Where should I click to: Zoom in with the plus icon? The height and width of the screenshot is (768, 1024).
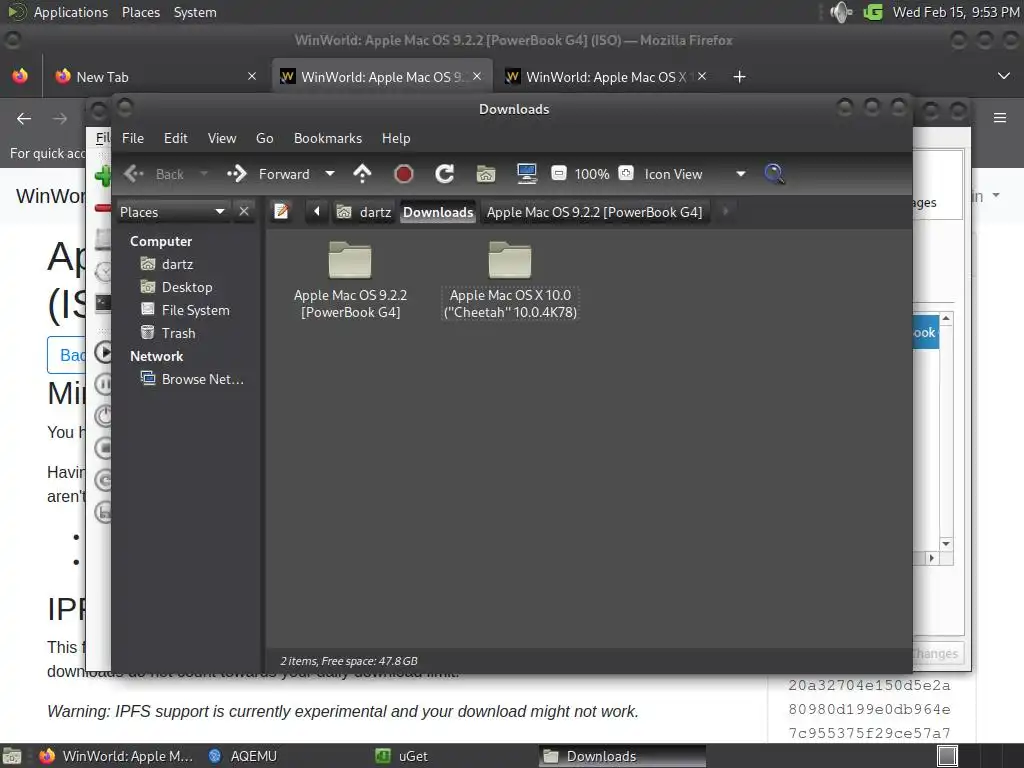point(626,174)
